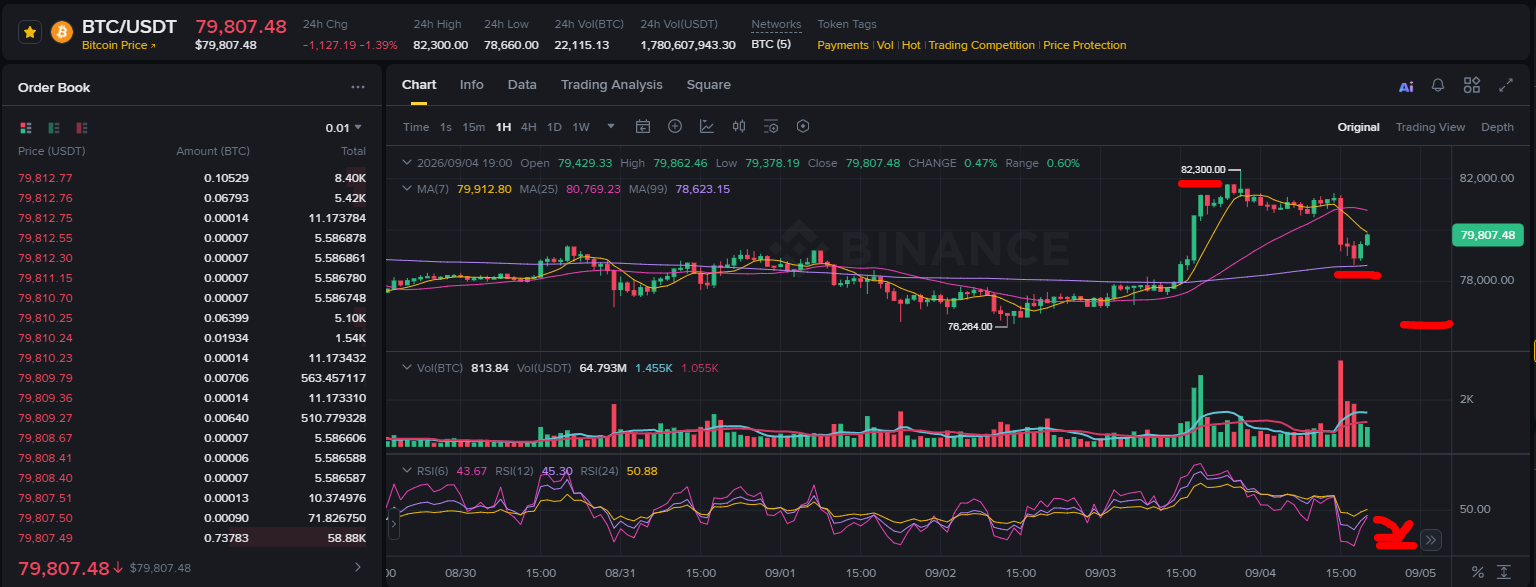Click the favorite star icon for BTC/USDT
The image size is (1536, 587).
(x=30, y=32)
